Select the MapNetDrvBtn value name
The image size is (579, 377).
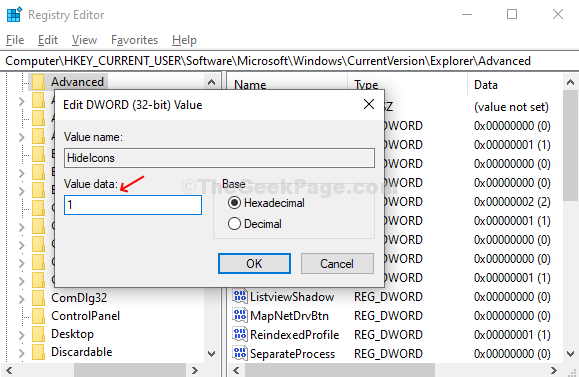[289, 316]
